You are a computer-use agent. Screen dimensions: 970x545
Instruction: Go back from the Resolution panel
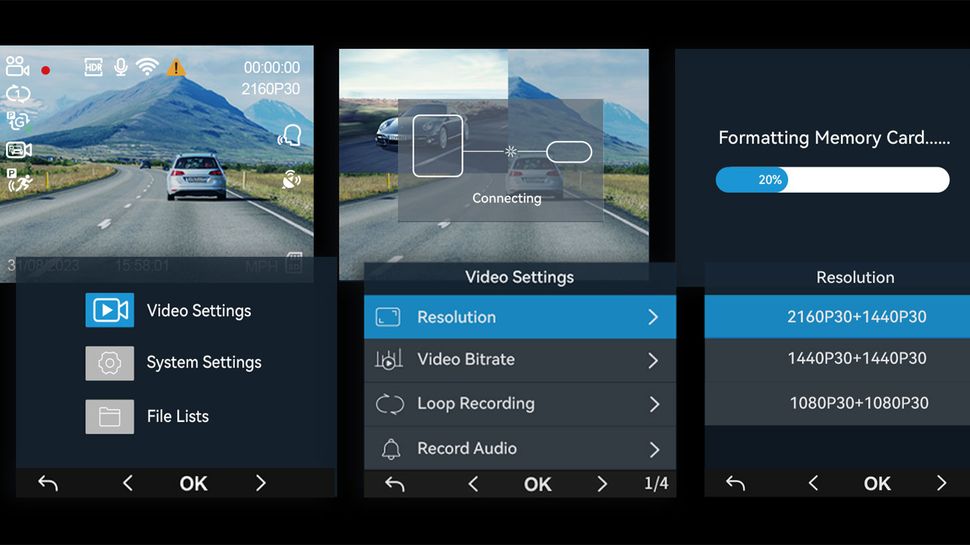736,483
